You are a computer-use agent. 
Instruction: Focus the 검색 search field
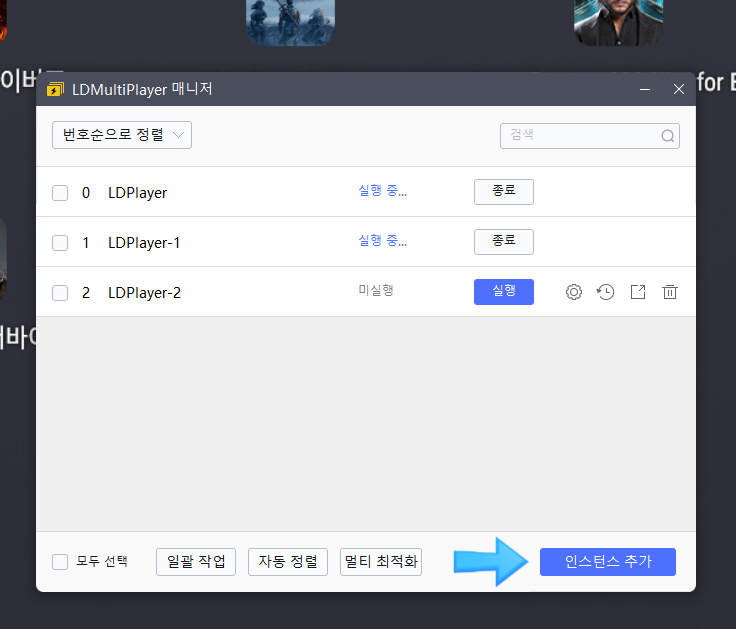(x=590, y=136)
